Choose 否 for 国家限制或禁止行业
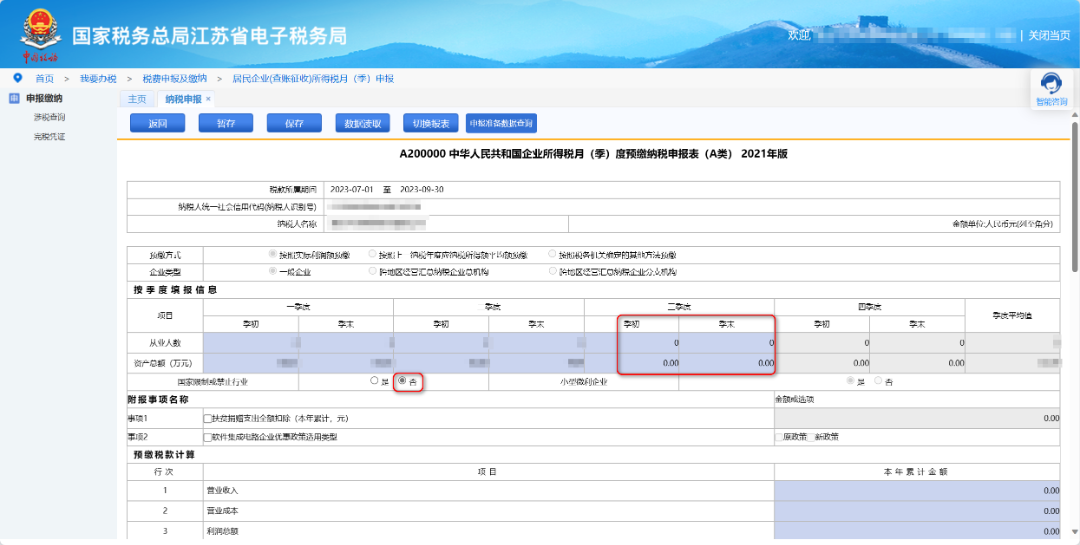Viewport: 1080px width, 545px height. [x=402, y=380]
